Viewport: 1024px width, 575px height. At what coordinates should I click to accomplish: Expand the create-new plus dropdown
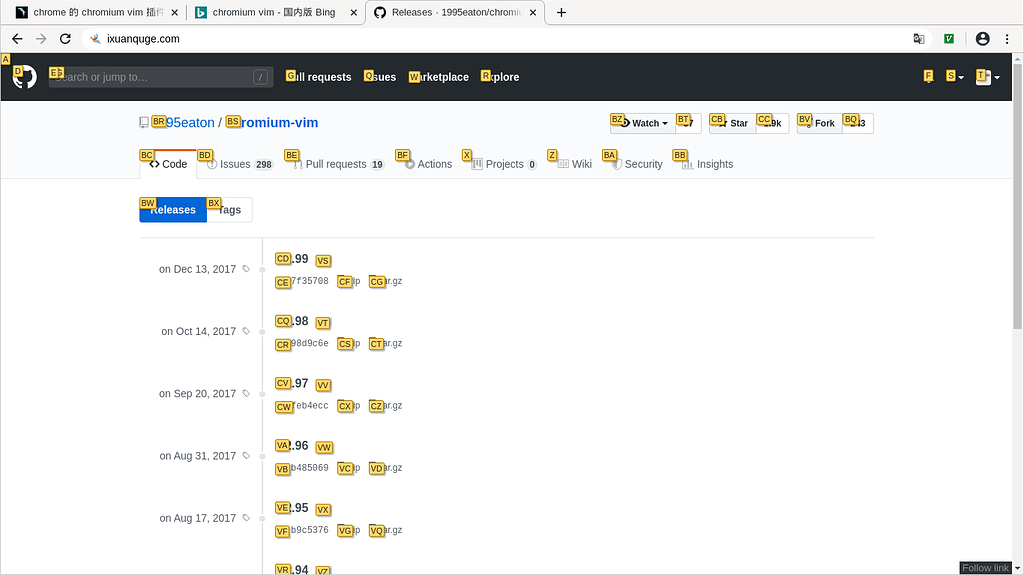coord(955,77)
